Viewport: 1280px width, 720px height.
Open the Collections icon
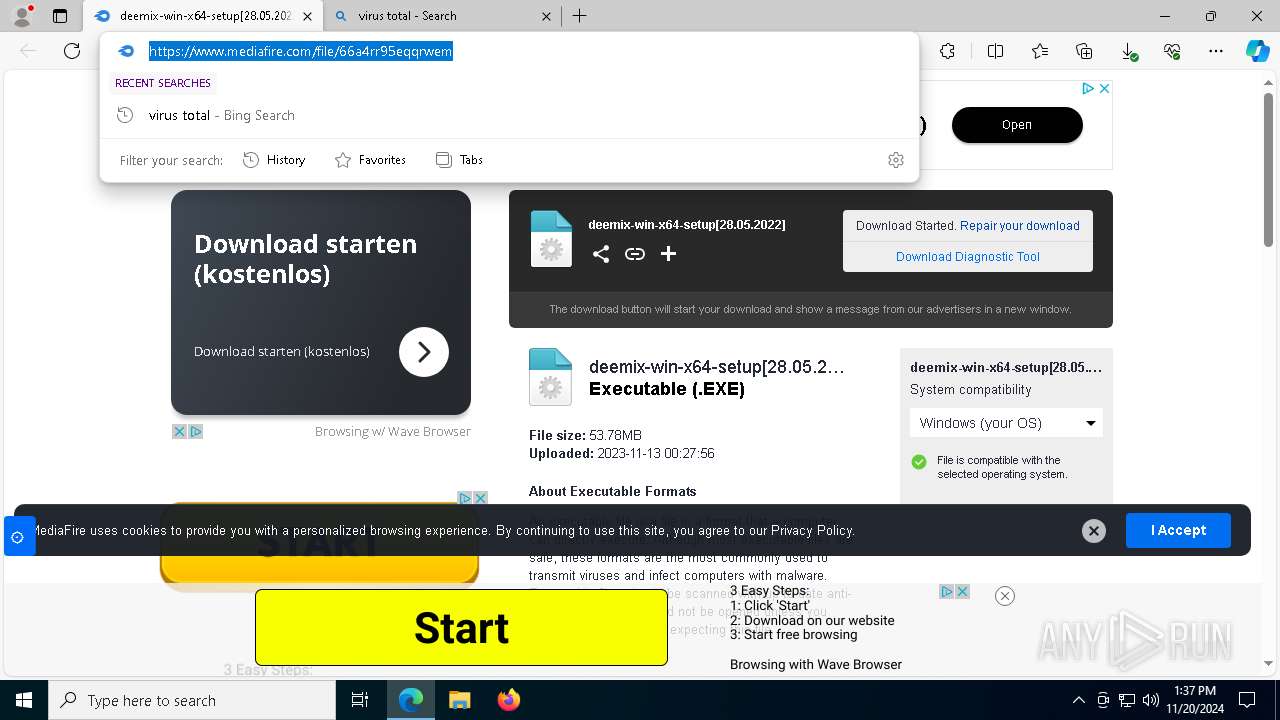point(1084,51)
